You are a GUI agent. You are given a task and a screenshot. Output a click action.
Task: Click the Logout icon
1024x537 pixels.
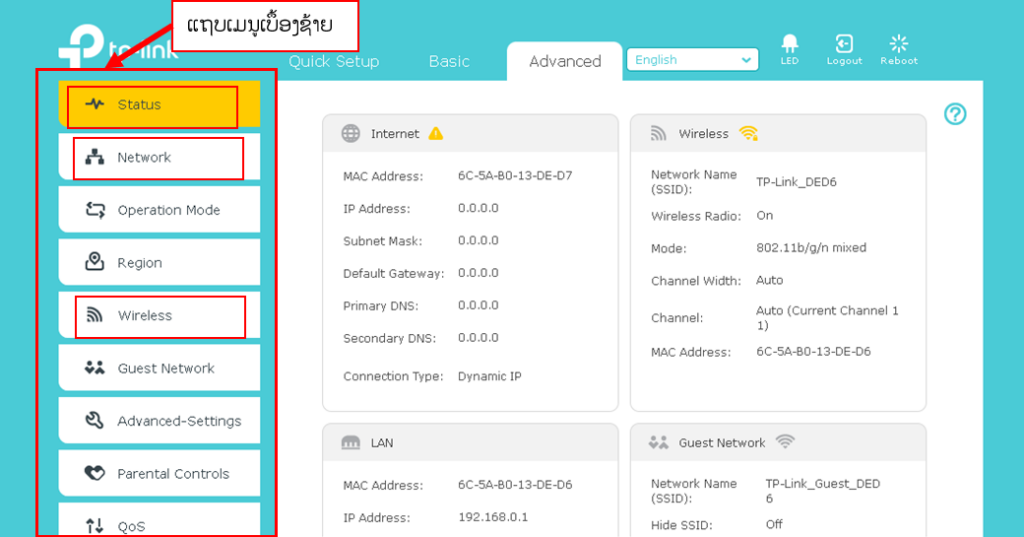click(x=844, y=44)
